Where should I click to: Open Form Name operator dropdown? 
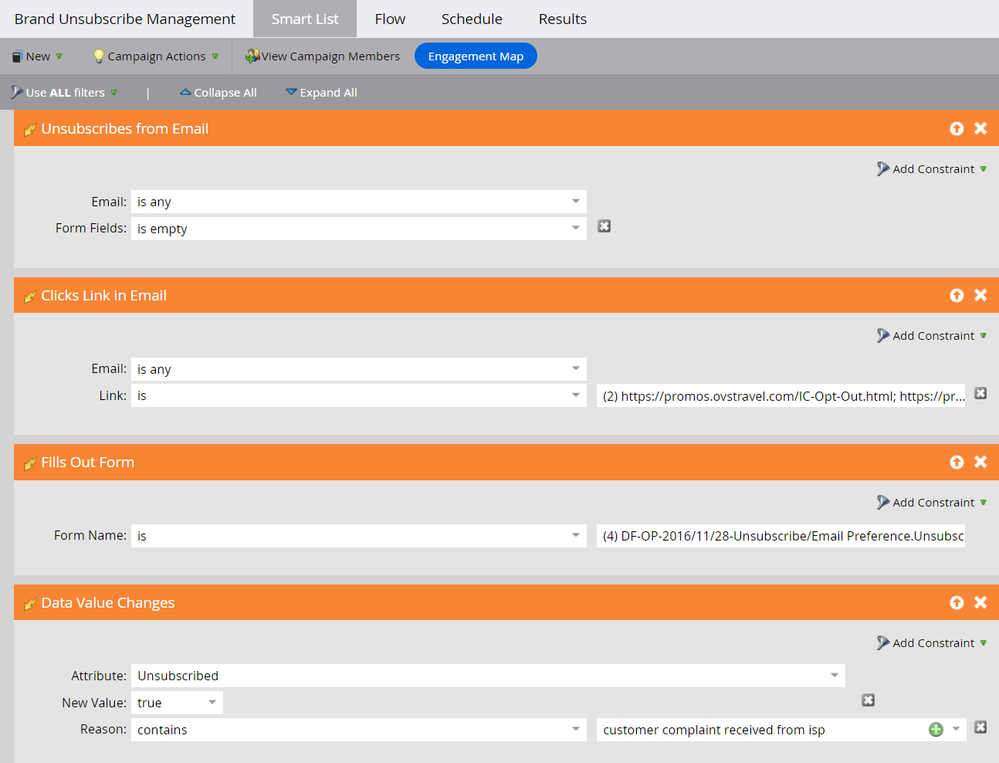point(359,536)
